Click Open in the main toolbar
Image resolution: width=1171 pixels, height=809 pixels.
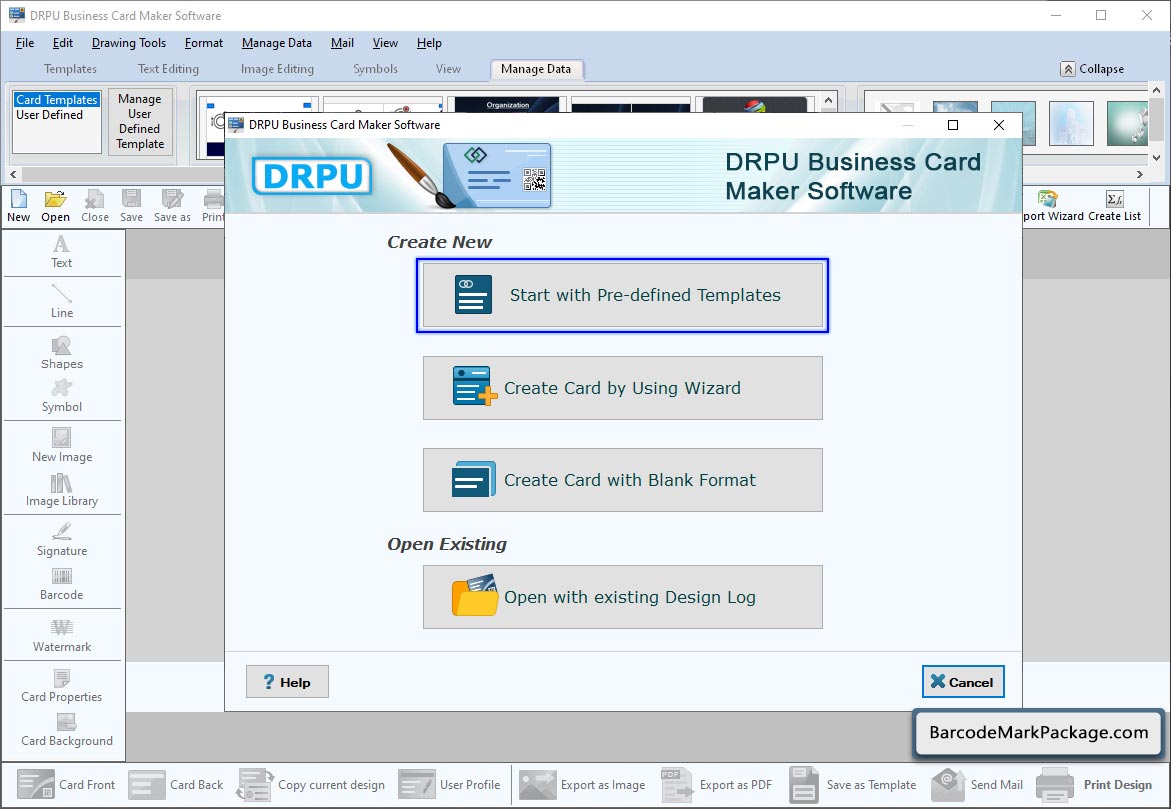click(55, 205)
